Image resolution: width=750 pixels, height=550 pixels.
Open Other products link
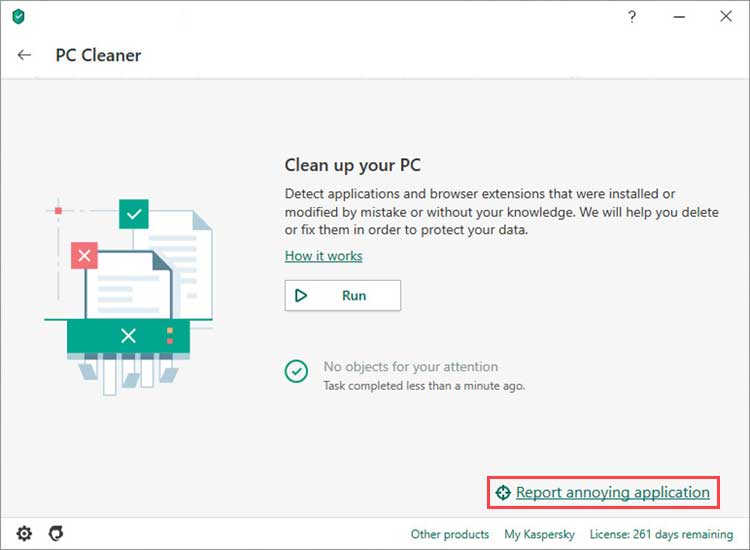click(x=450, y=534)
